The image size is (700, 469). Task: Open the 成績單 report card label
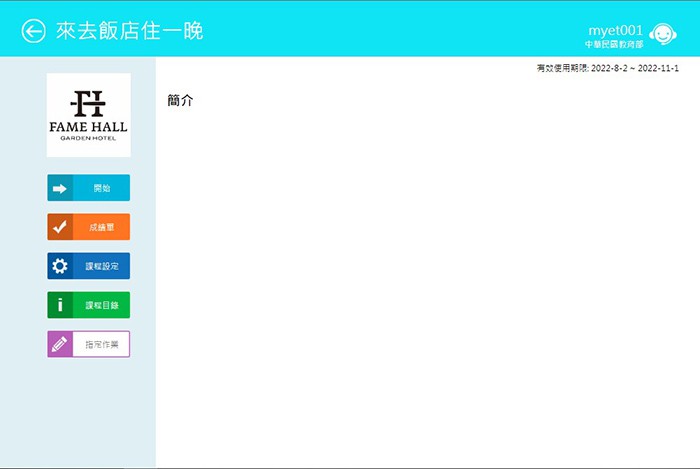pyautogui.click(x=101, y=227)
